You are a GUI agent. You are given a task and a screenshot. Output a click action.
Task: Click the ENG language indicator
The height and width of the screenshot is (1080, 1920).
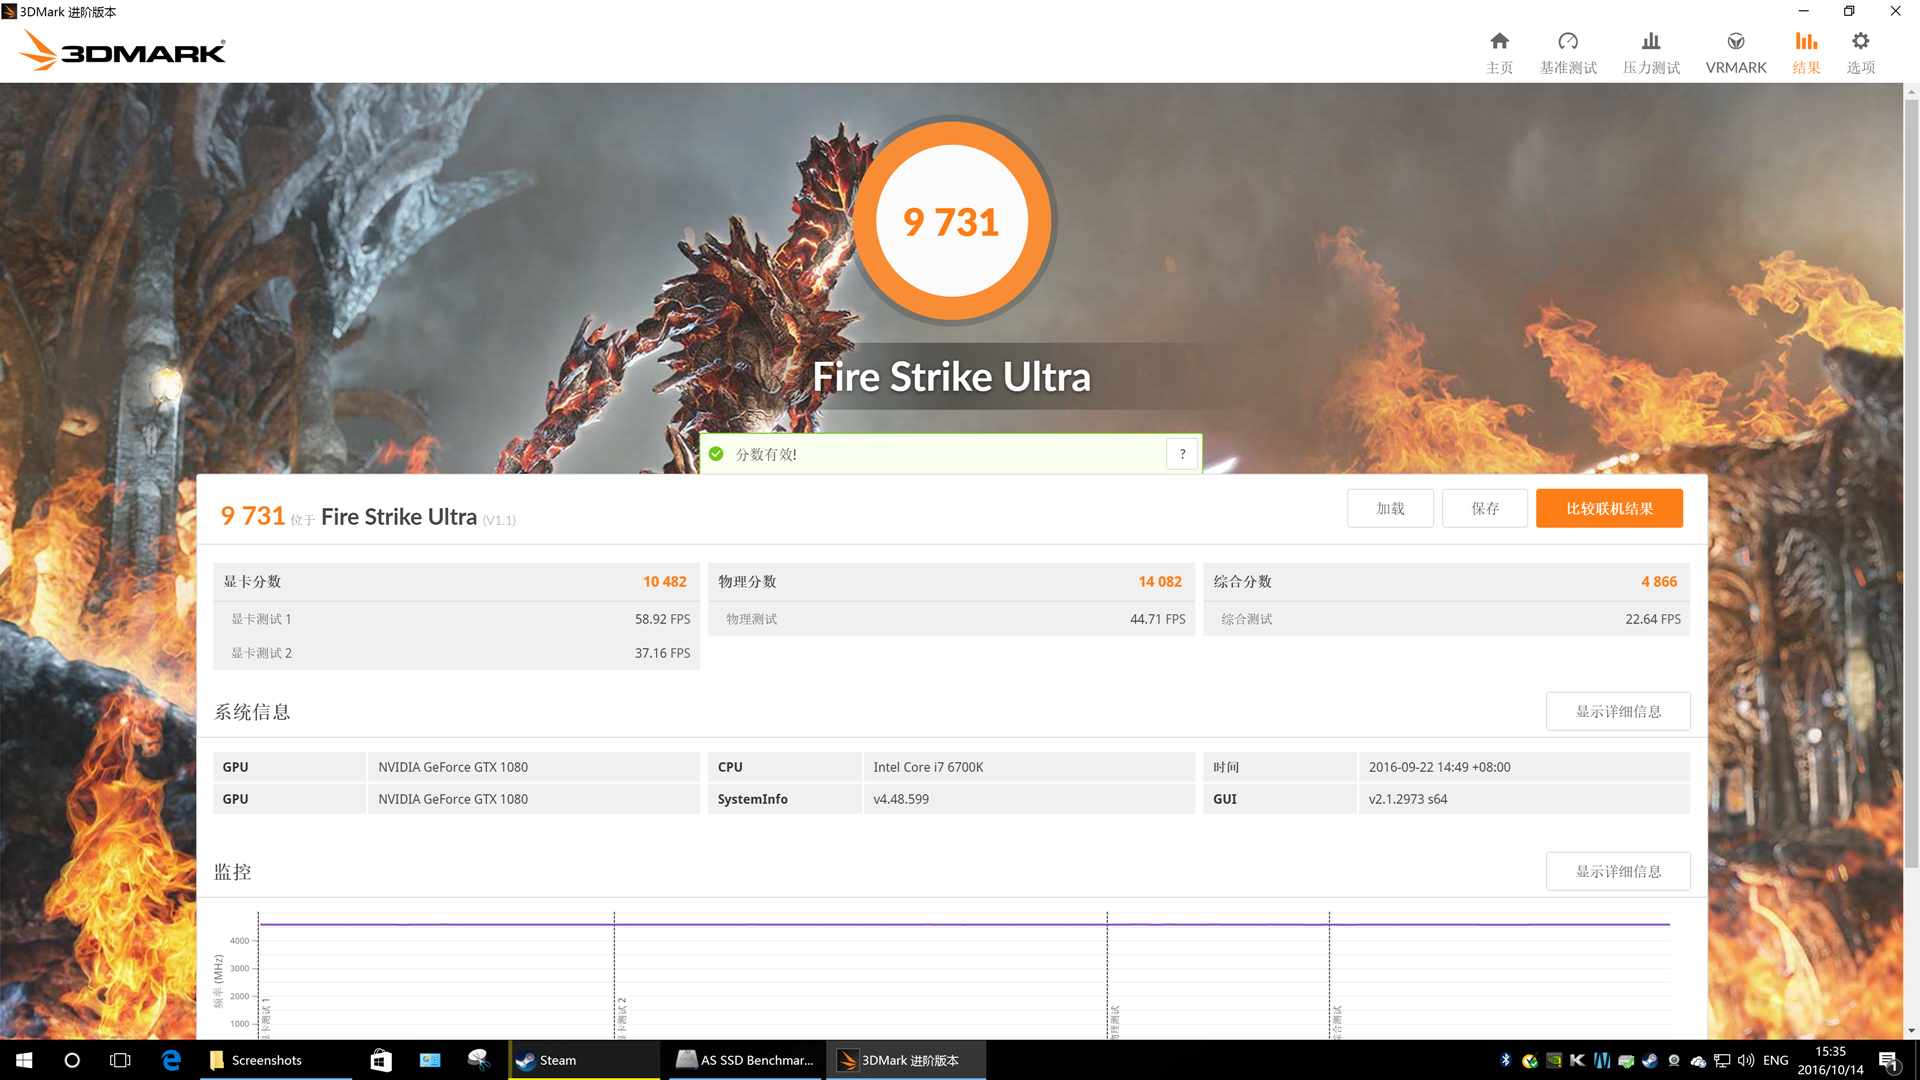click(x=1775, y=1060)
